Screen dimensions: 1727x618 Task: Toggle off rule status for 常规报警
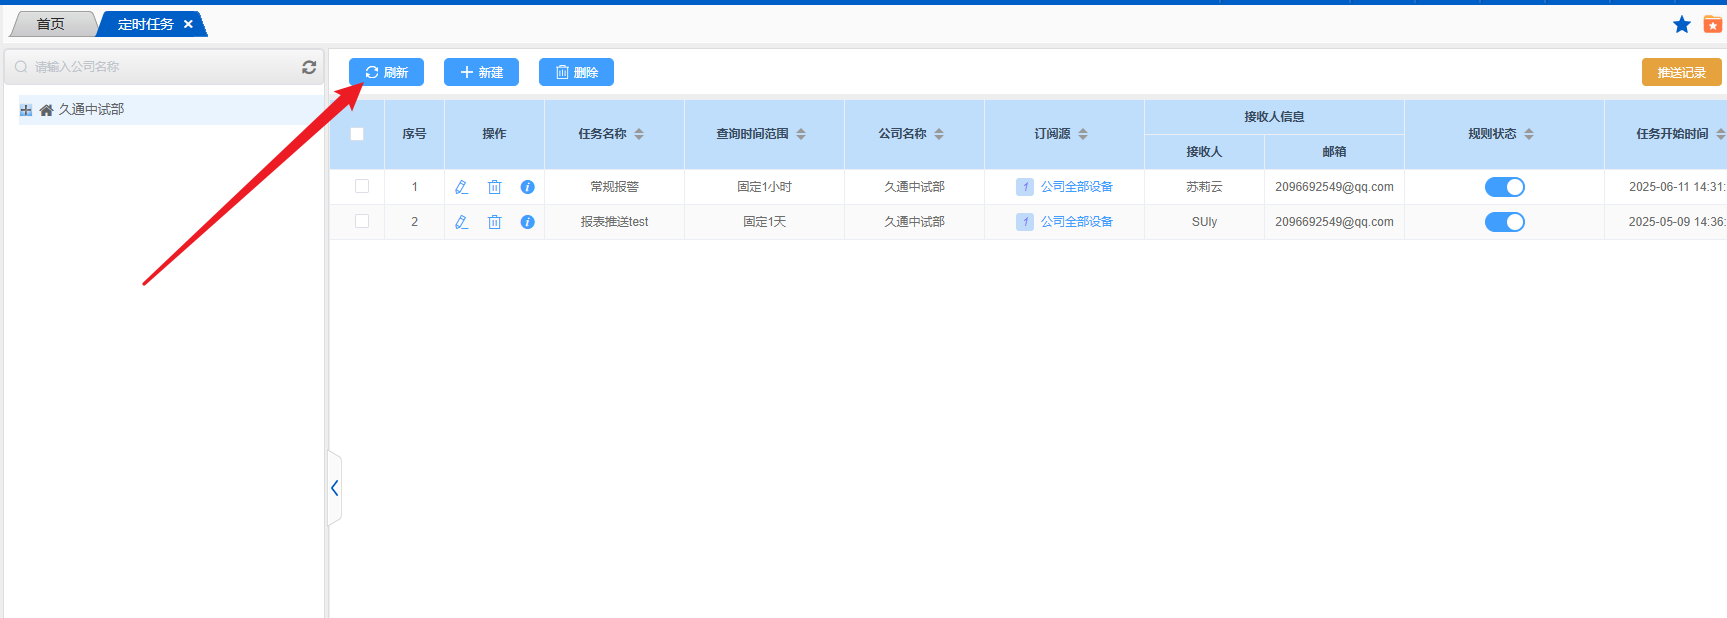1504,187
